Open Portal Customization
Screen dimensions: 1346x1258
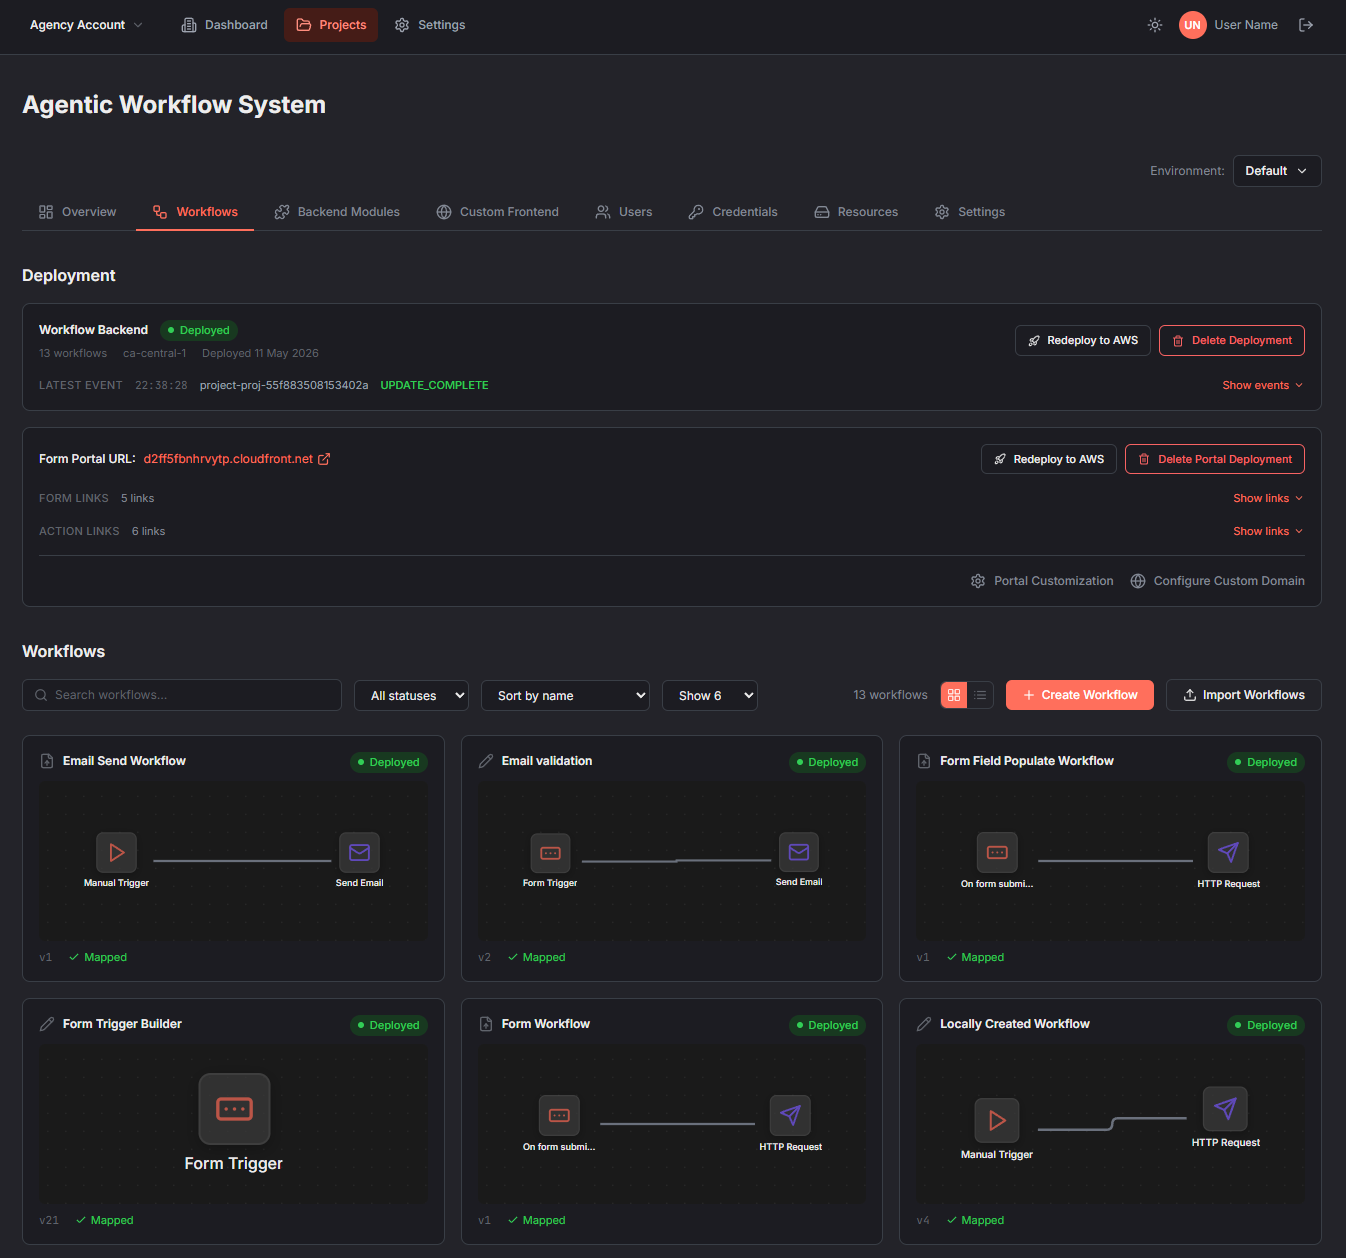tap(1042, 581)
